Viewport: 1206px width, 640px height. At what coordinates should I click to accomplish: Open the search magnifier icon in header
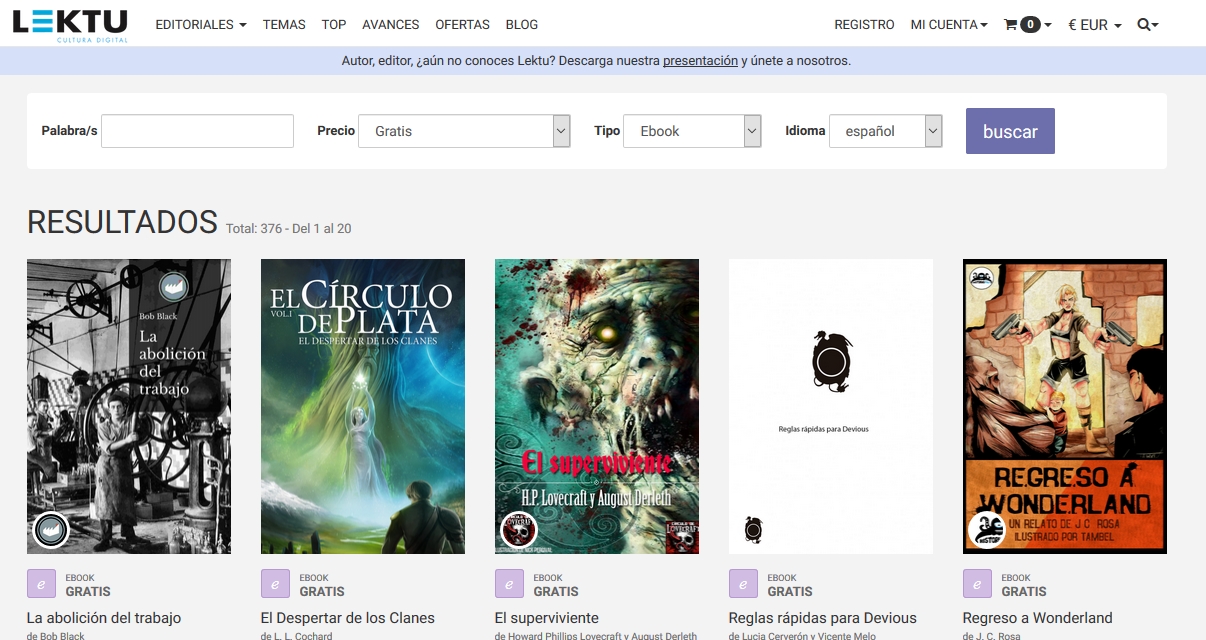click(1148, 25)
